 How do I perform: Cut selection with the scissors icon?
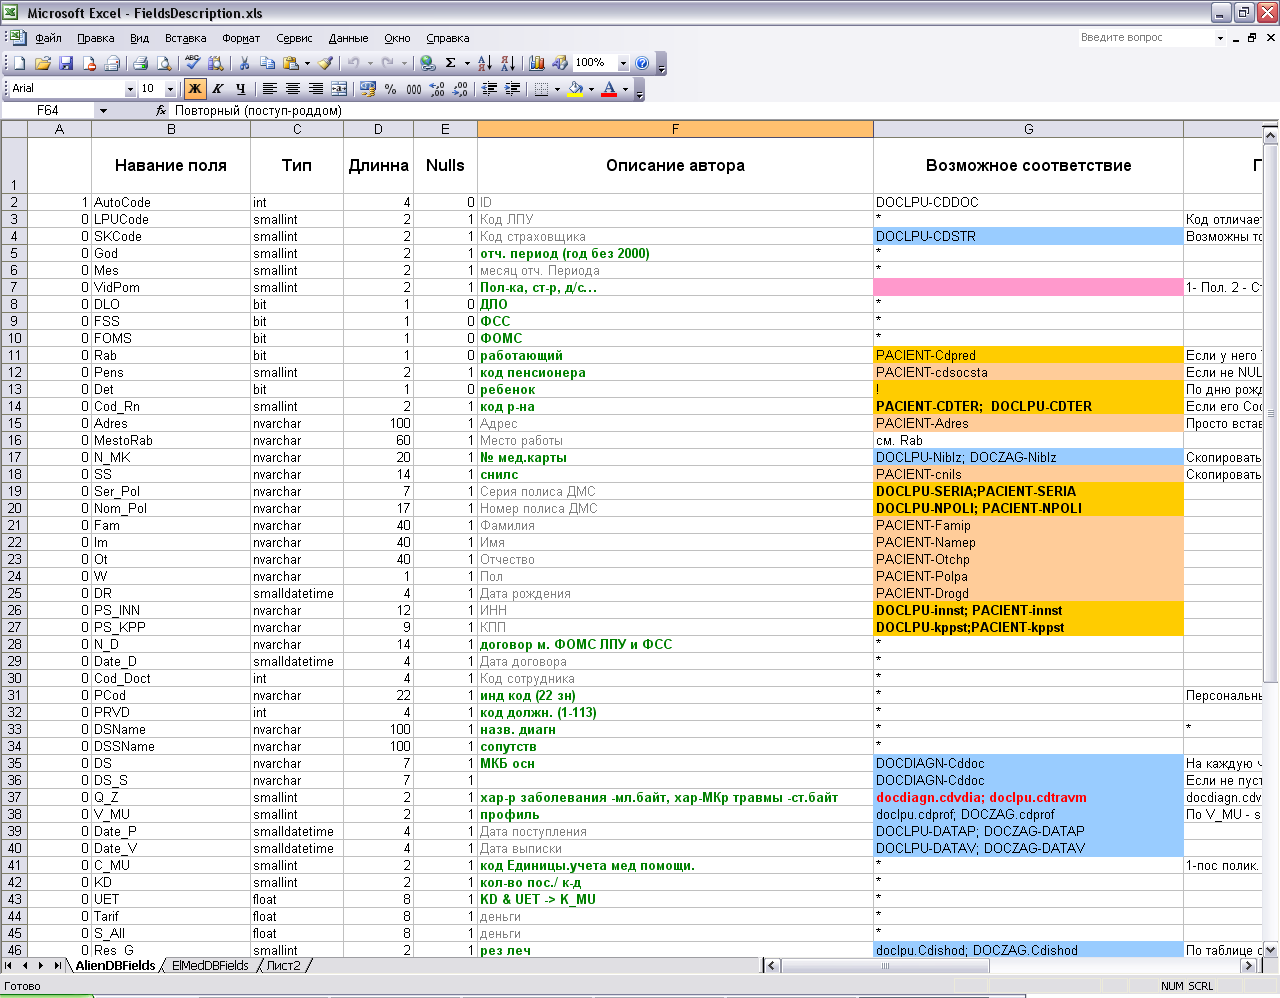[244, 63]
